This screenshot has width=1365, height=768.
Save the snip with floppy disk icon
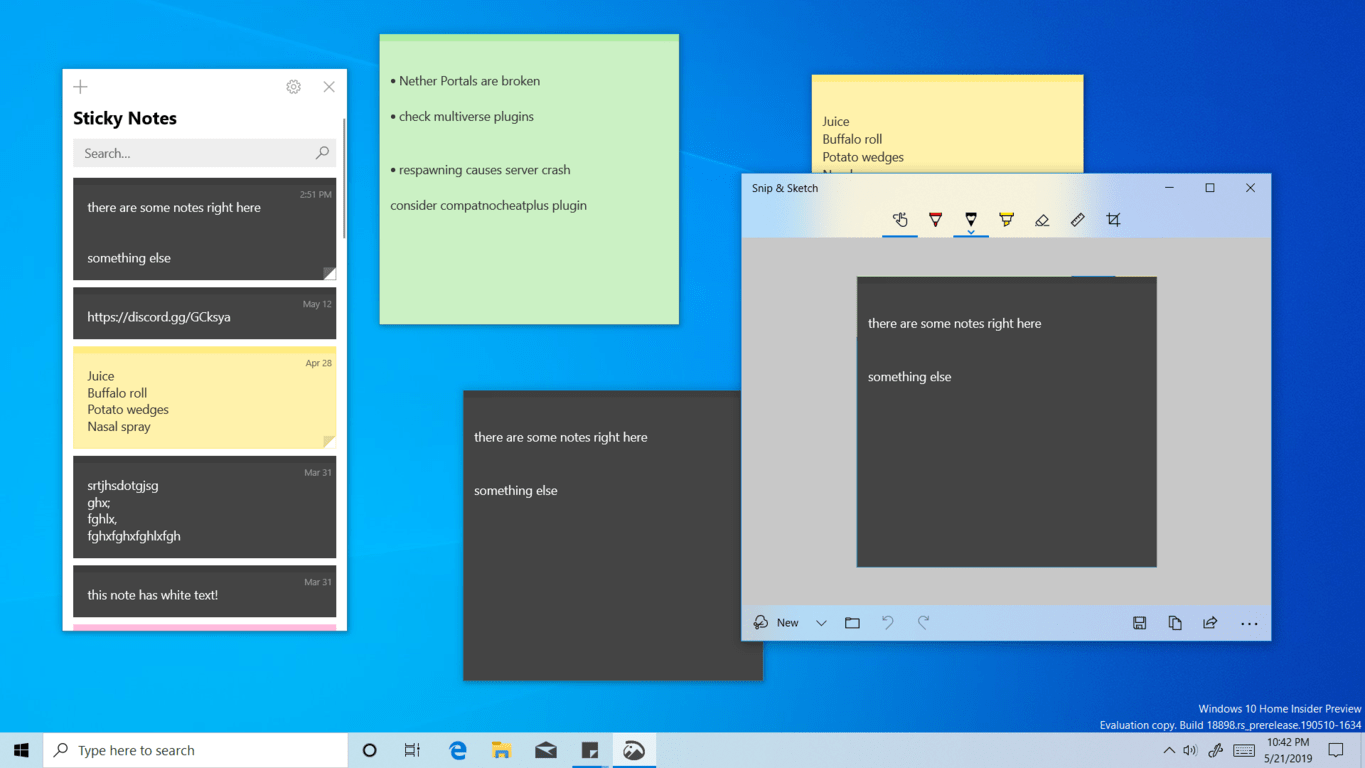point(1139,623)
